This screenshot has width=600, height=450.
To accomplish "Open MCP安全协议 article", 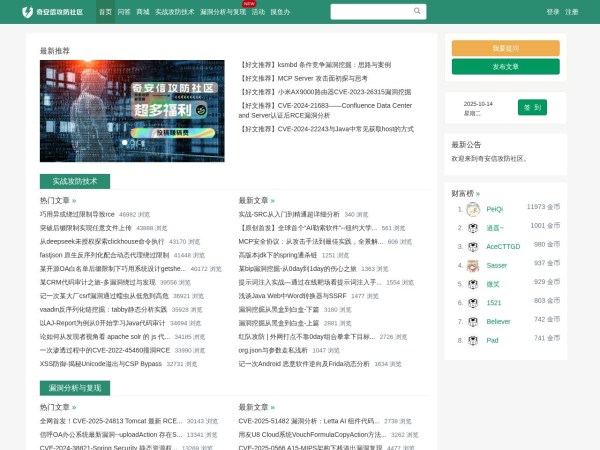I will coord(311,241).
